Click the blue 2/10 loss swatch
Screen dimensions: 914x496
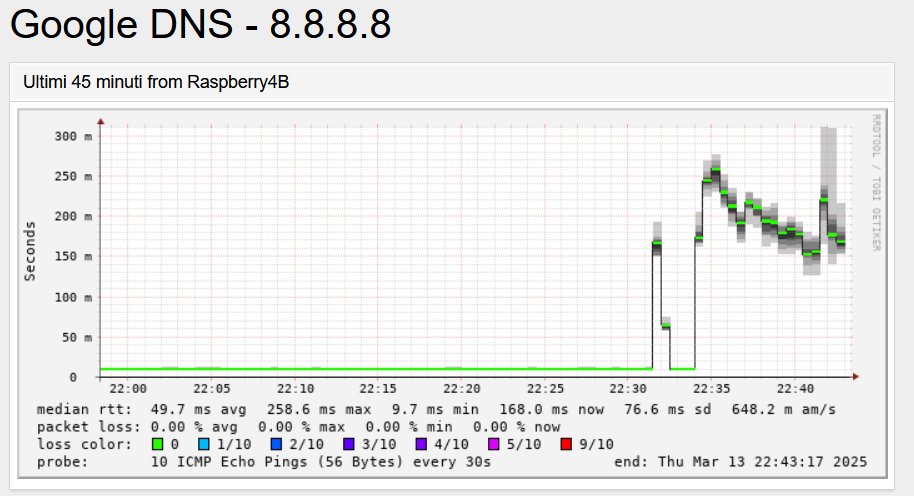(x=276, y=444)
